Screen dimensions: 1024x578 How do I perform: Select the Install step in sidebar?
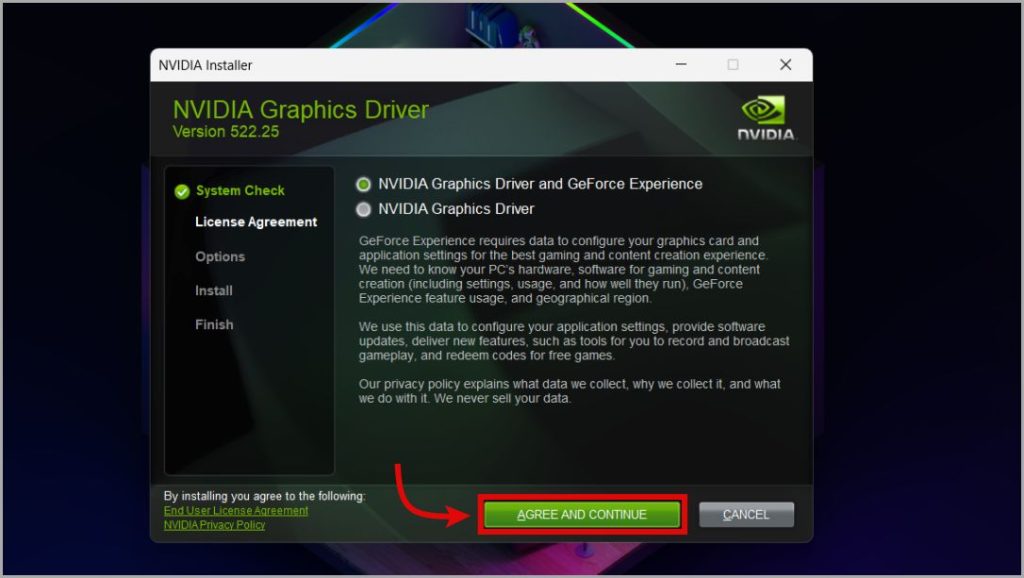pos(214,291)
